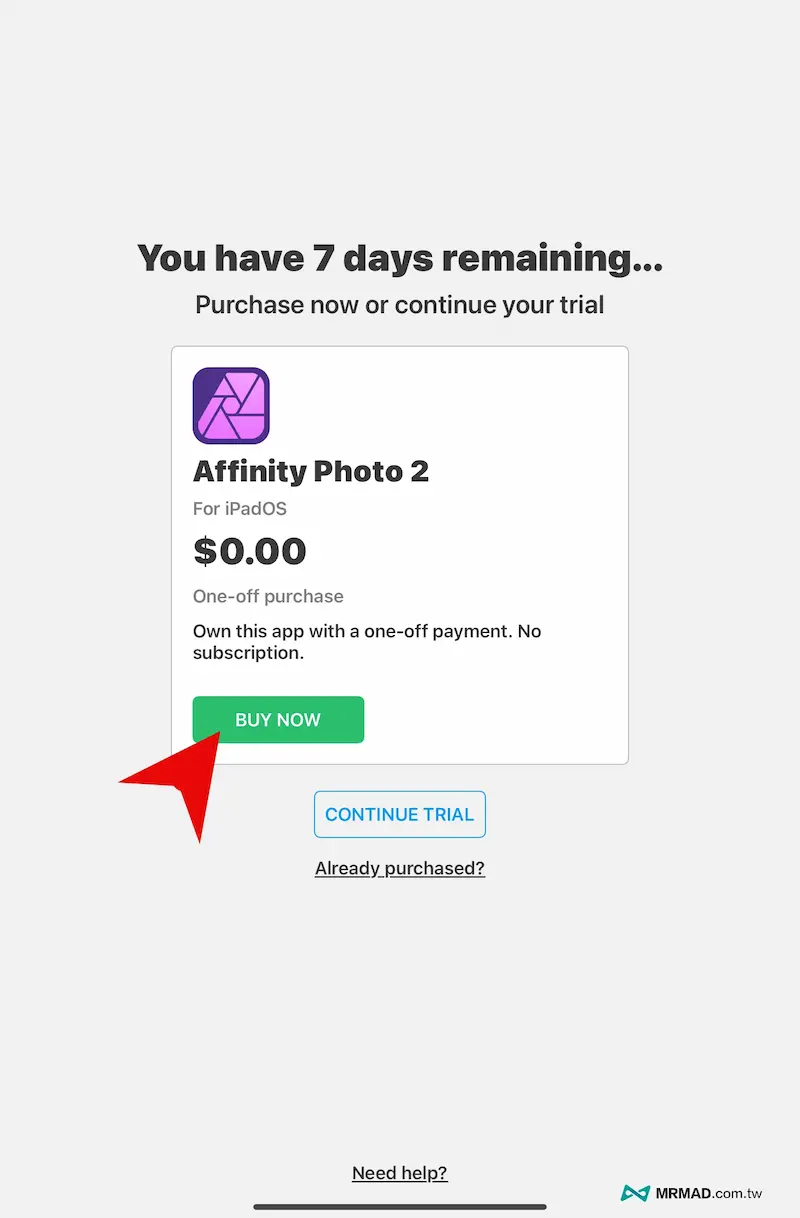Open the Already purchased? link

point(399,868)
